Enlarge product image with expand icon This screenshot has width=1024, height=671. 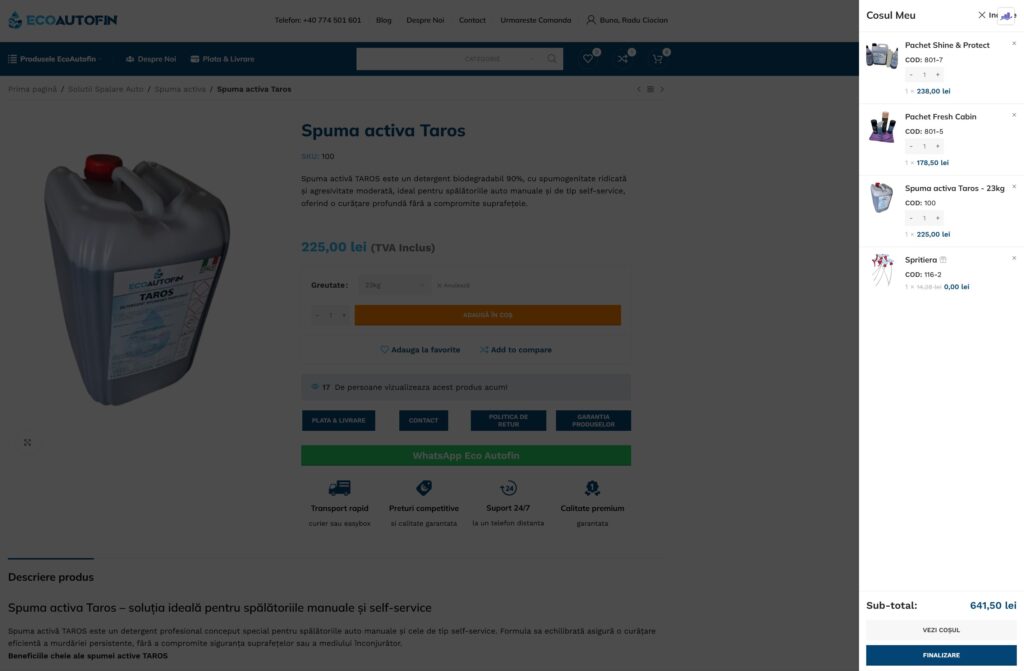pyautogui.click(x=27, y=442)
